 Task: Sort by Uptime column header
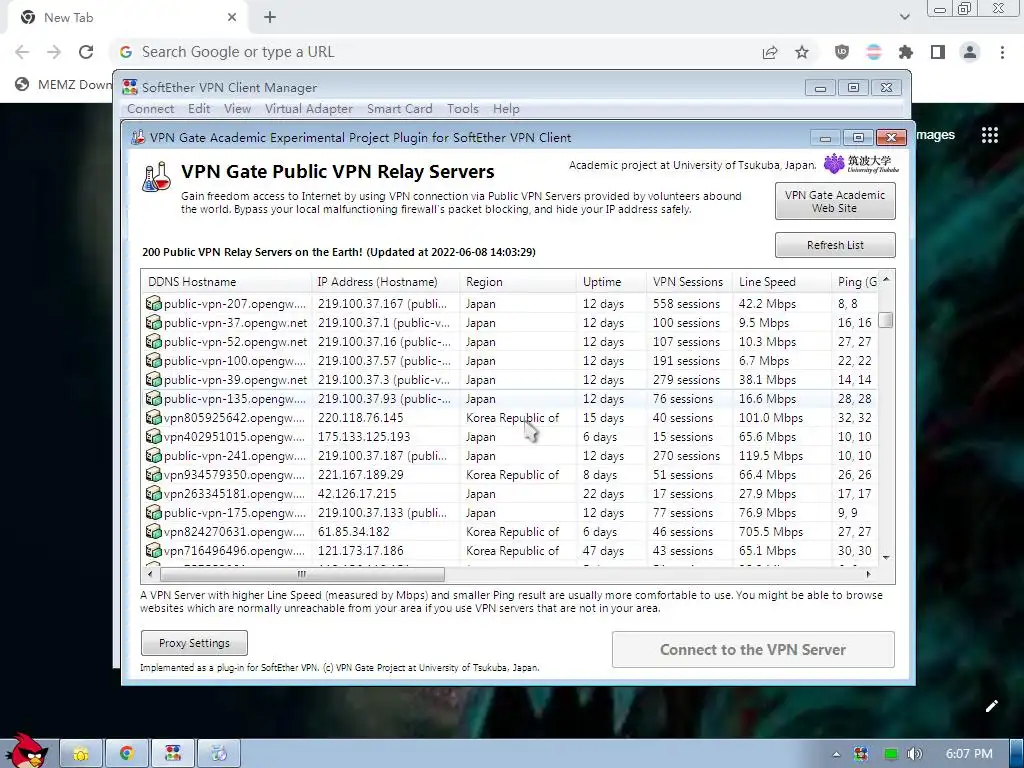pyautogui.click(x=611, y=281)
